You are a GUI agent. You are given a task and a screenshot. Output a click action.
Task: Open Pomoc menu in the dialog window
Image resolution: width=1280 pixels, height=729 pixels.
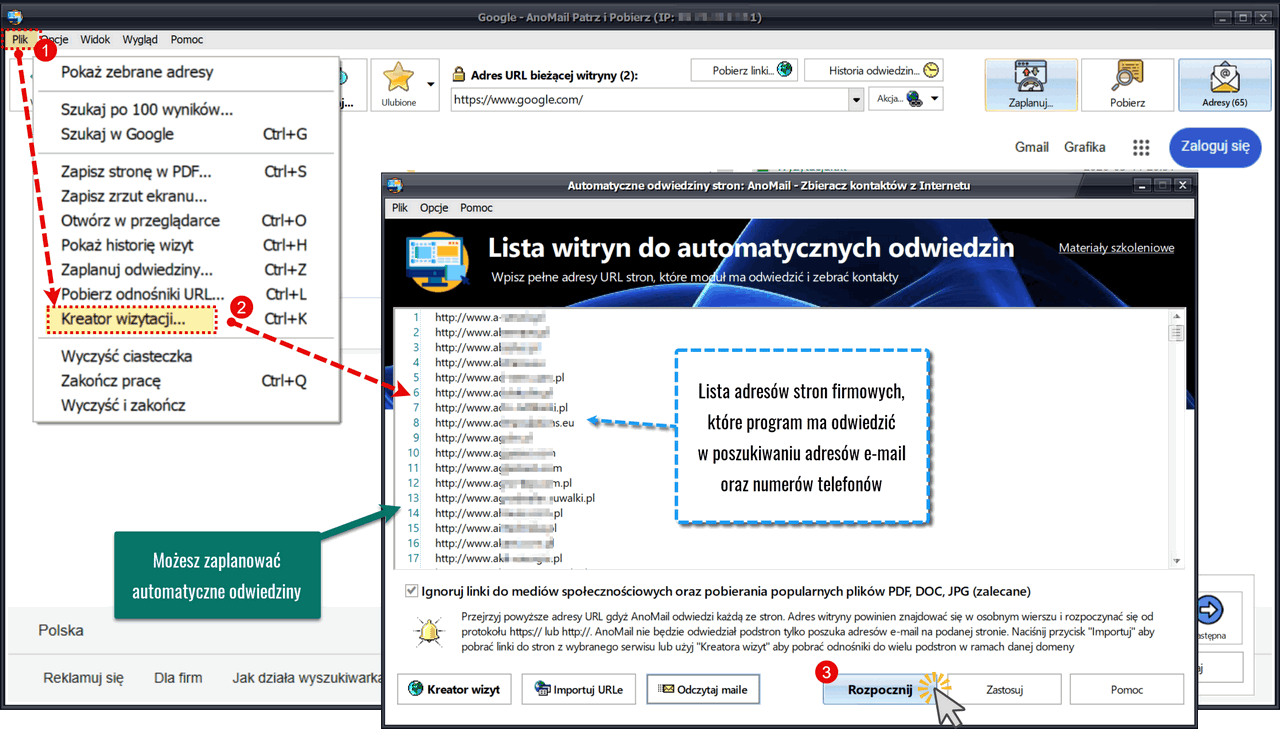476,208
